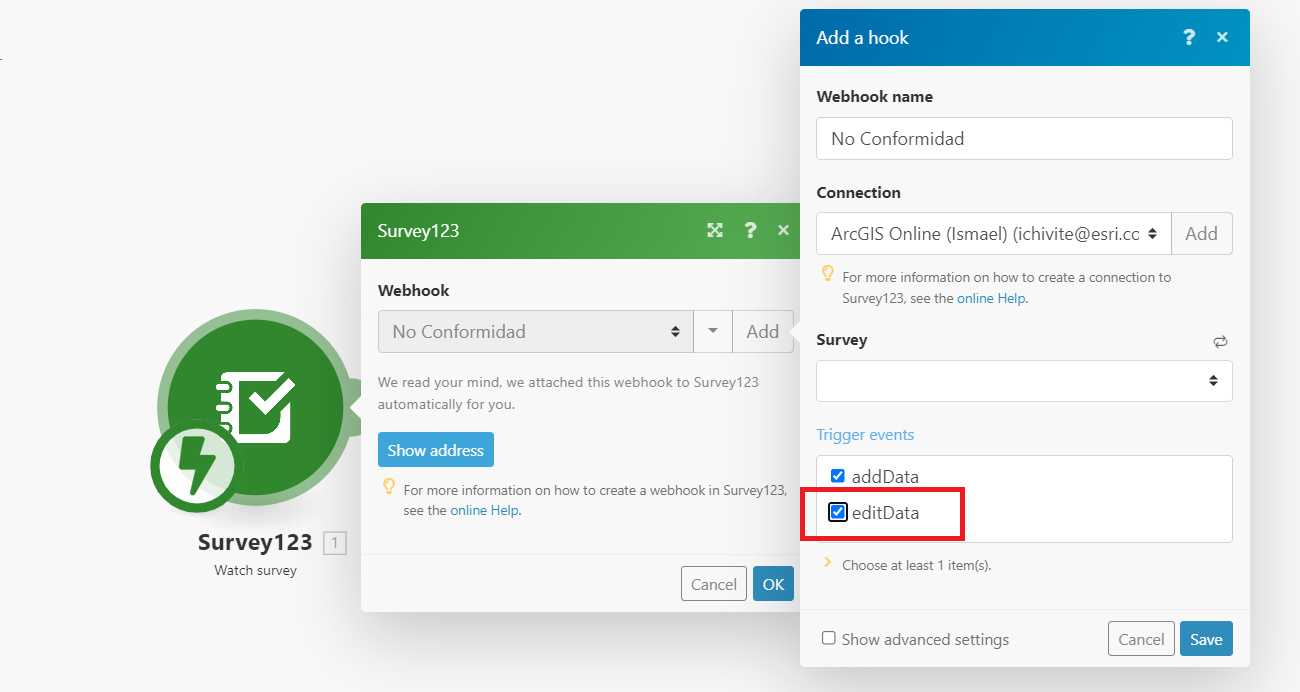Save the new hook
Screen dimensions: 1300x692
click(x=1206, y=639)
